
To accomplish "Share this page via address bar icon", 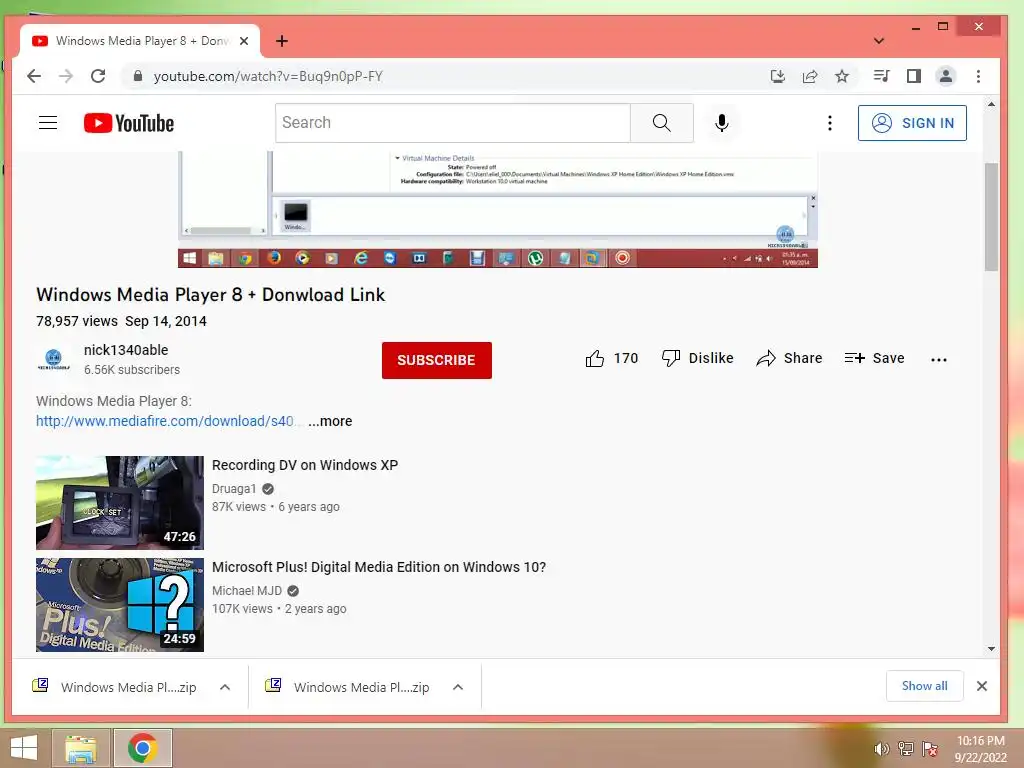I will (810, 76).
